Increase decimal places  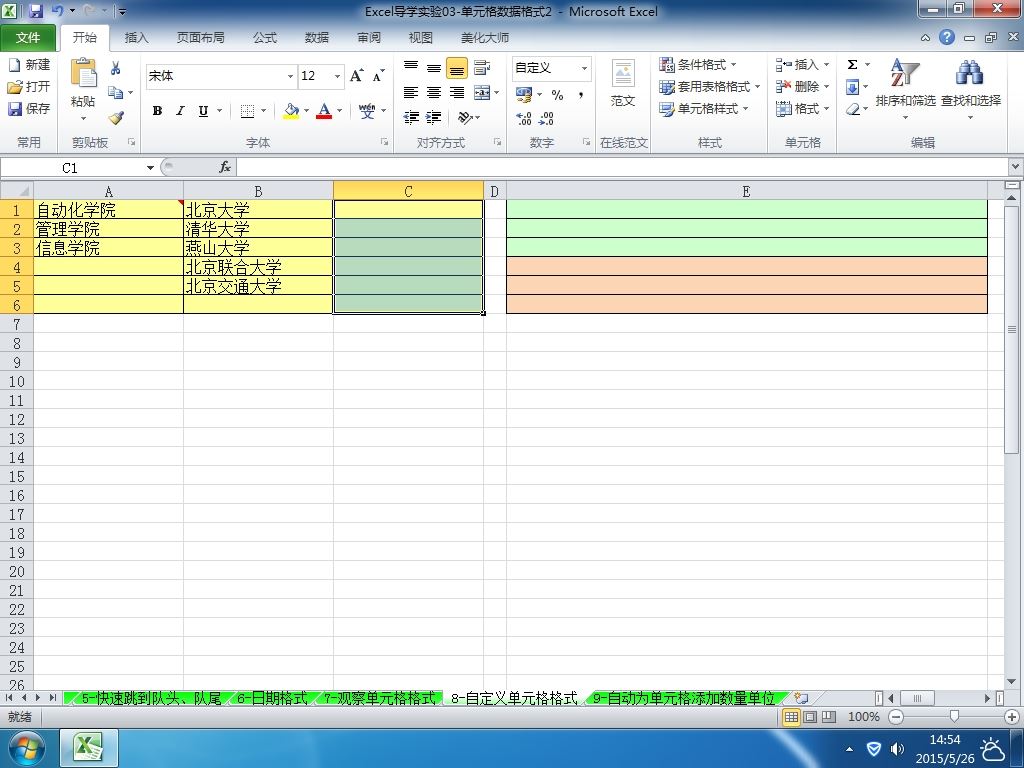point(524,118)
